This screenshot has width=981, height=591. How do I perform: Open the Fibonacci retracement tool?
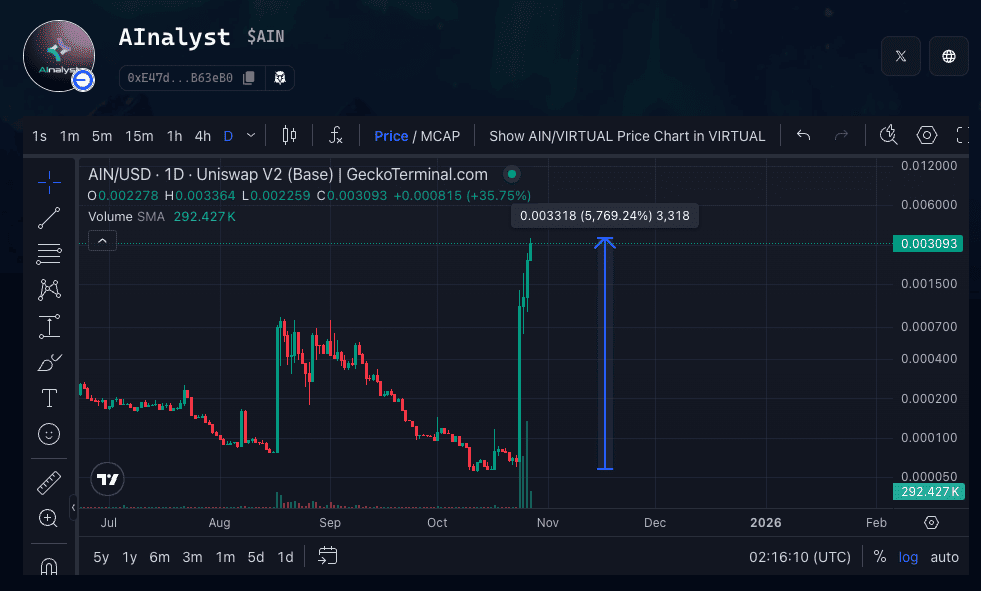click(49, 254)
